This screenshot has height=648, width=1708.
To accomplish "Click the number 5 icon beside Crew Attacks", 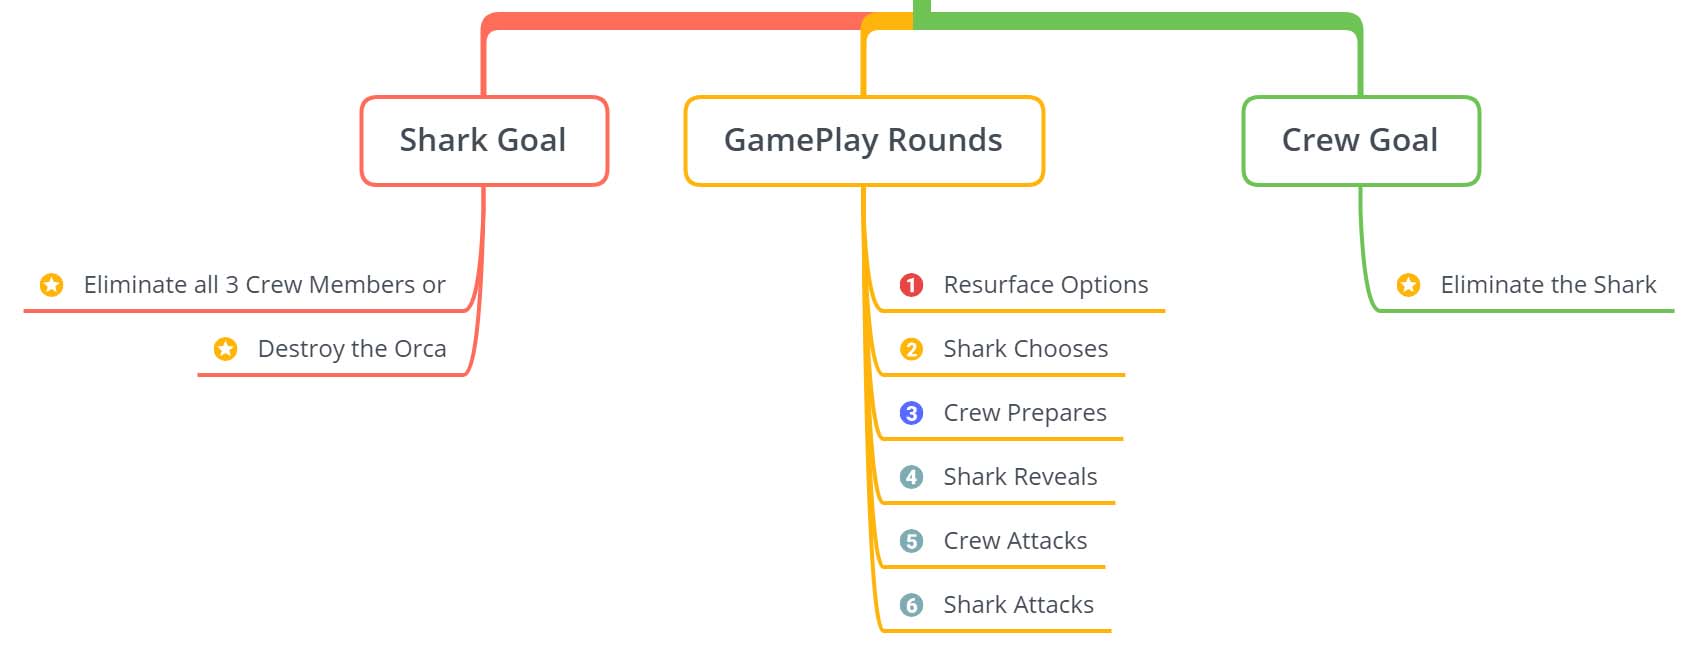I will pyautogui.click(x=911, y=541).
